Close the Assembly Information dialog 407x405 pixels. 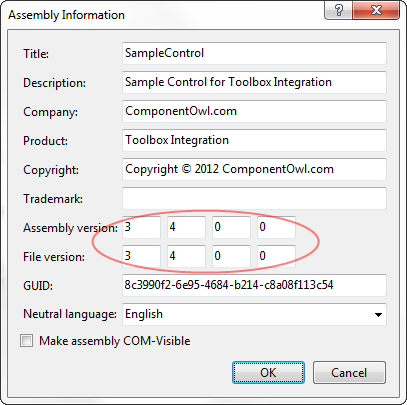[376, 10]
